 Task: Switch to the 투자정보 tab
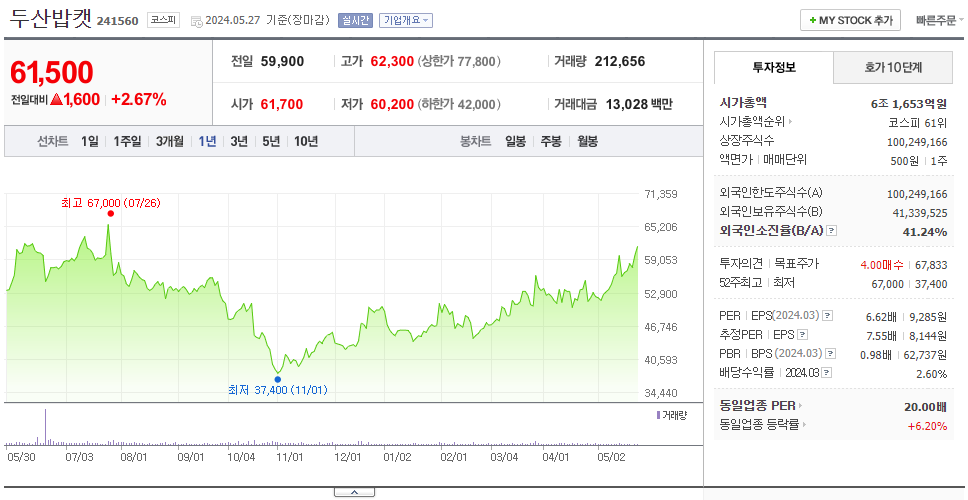click(x=774, y=67)
